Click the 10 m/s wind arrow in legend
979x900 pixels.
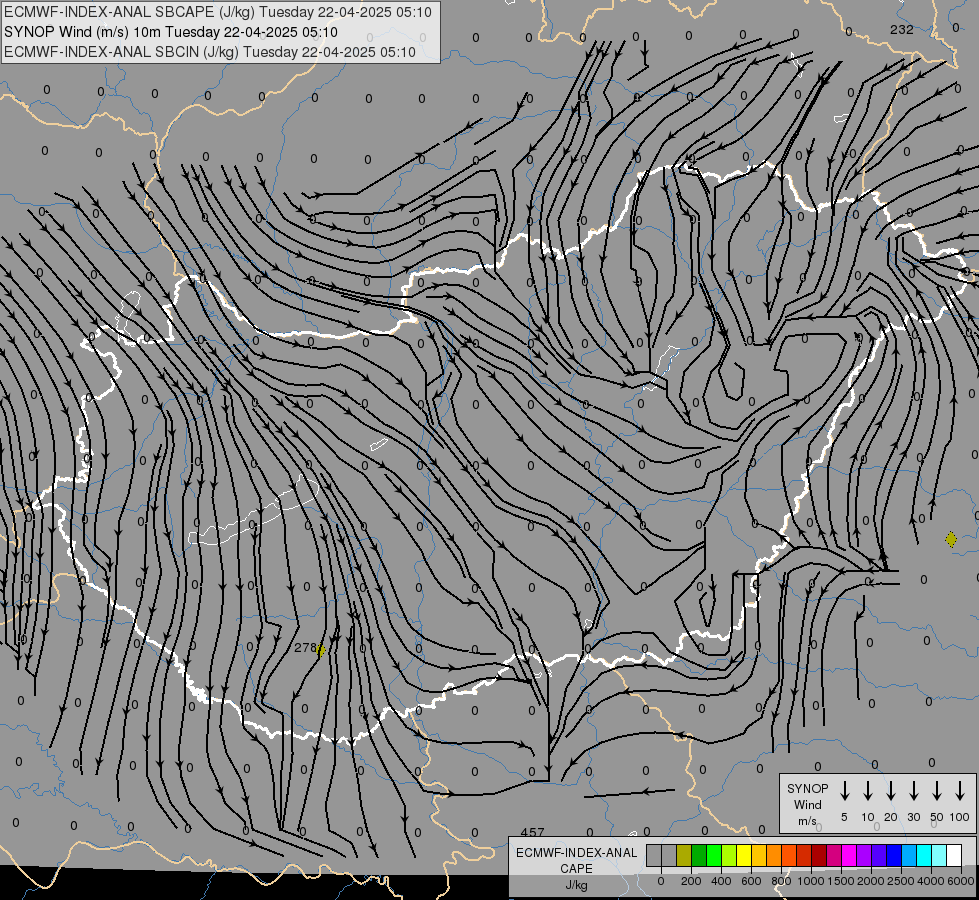tap(867, 791)
